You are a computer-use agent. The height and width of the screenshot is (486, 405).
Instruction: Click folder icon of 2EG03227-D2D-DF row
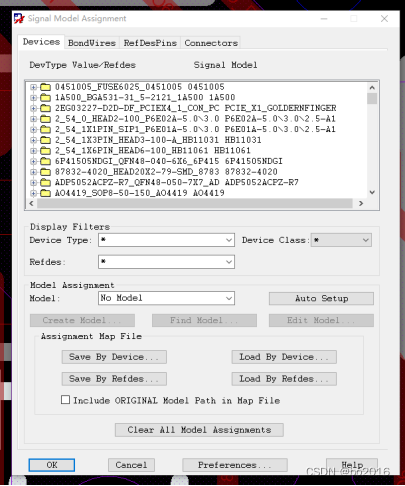click(x=45, y=108)
